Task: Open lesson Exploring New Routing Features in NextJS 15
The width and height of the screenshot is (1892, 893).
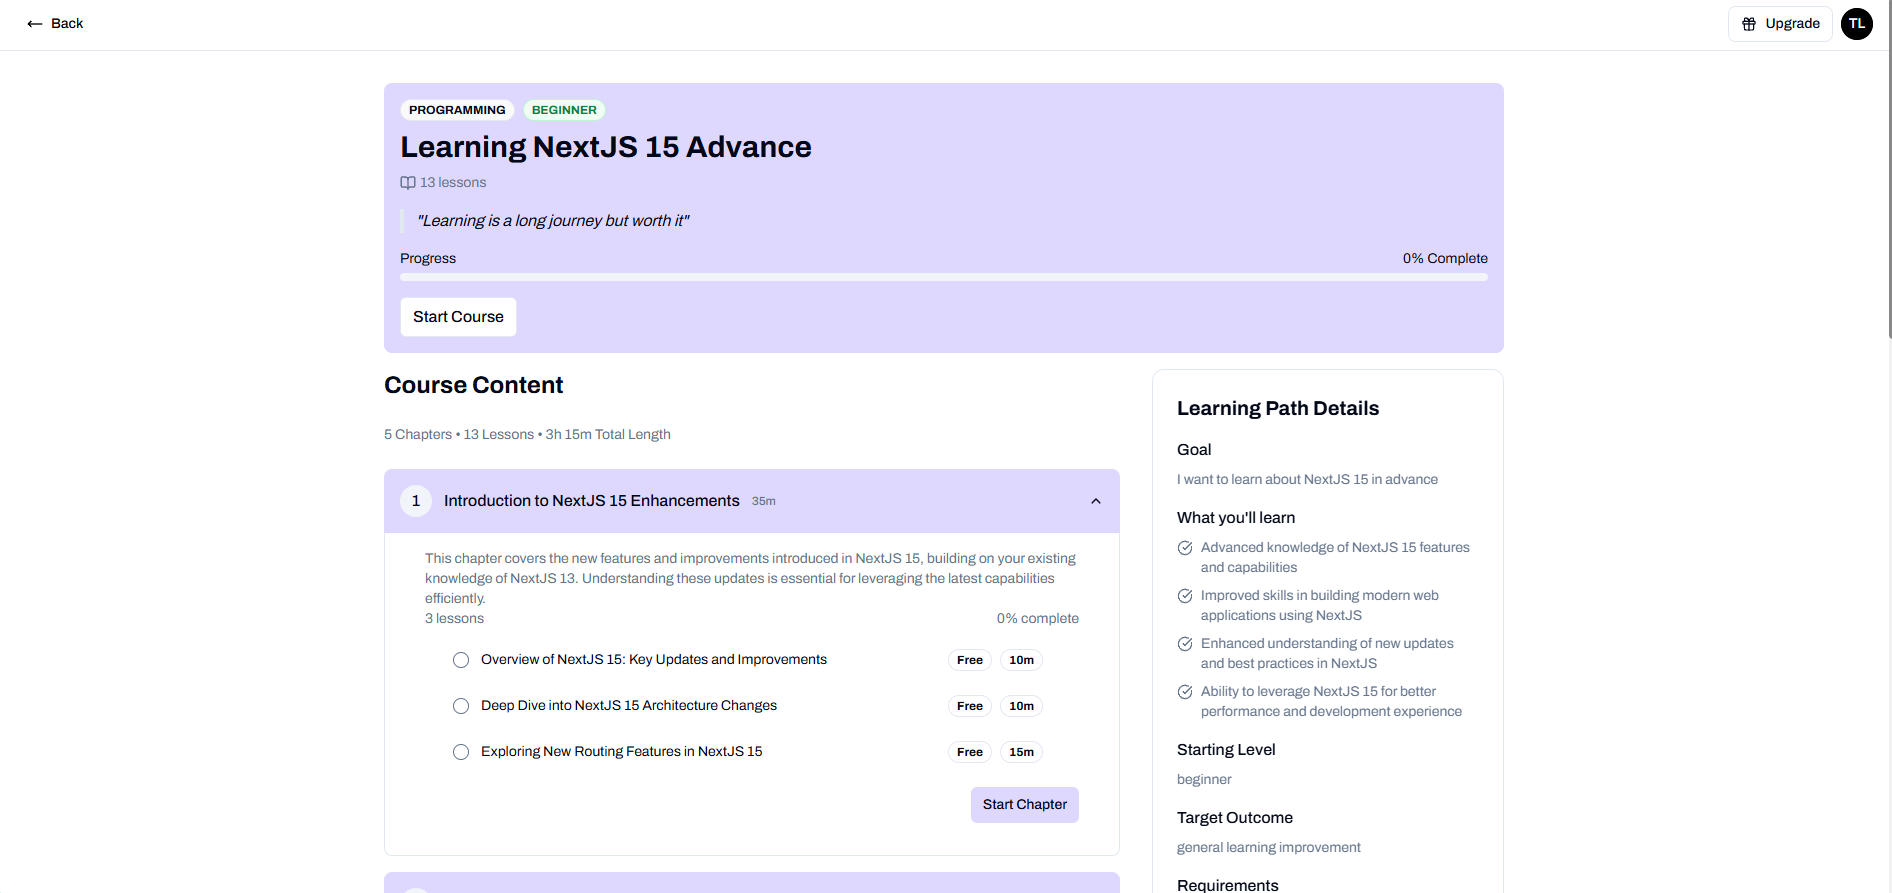Action: [622, 752]
